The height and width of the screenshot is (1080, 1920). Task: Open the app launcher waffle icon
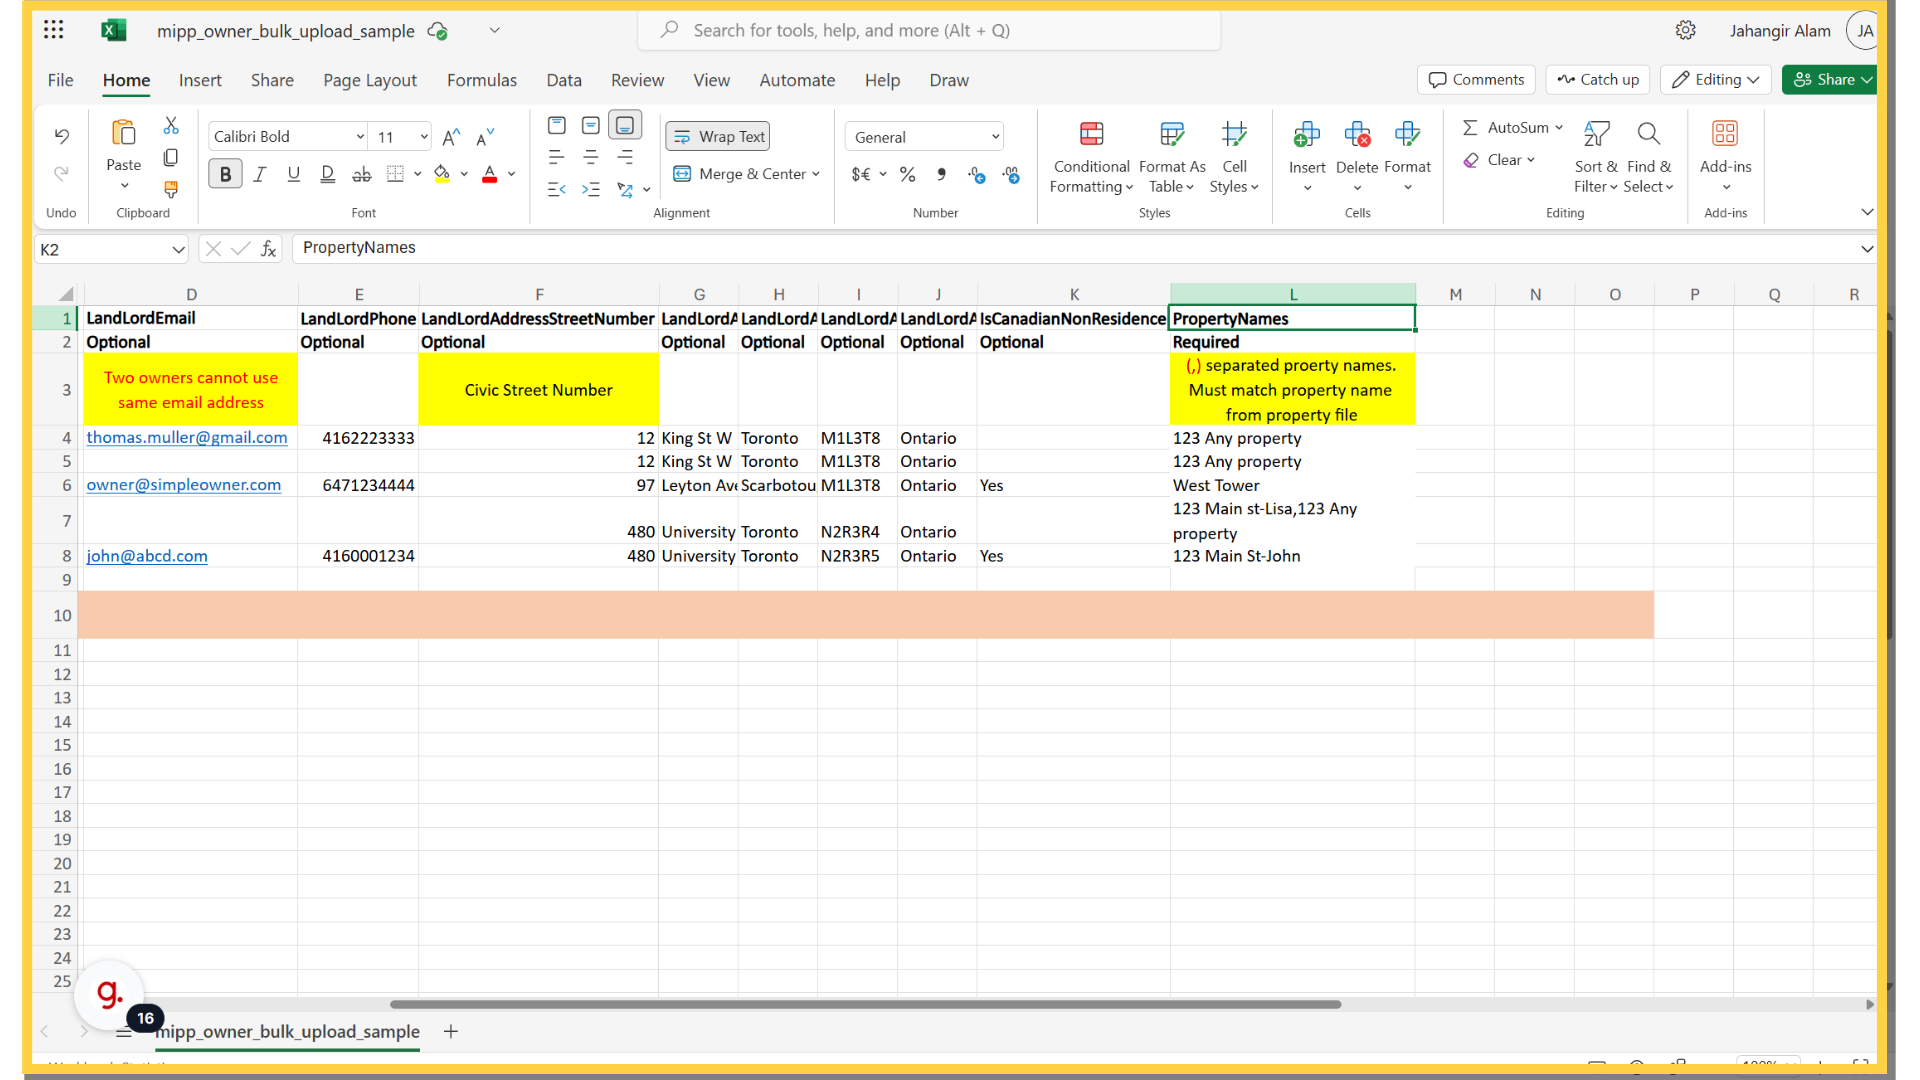pyautogui.click(x=54, y=30)
